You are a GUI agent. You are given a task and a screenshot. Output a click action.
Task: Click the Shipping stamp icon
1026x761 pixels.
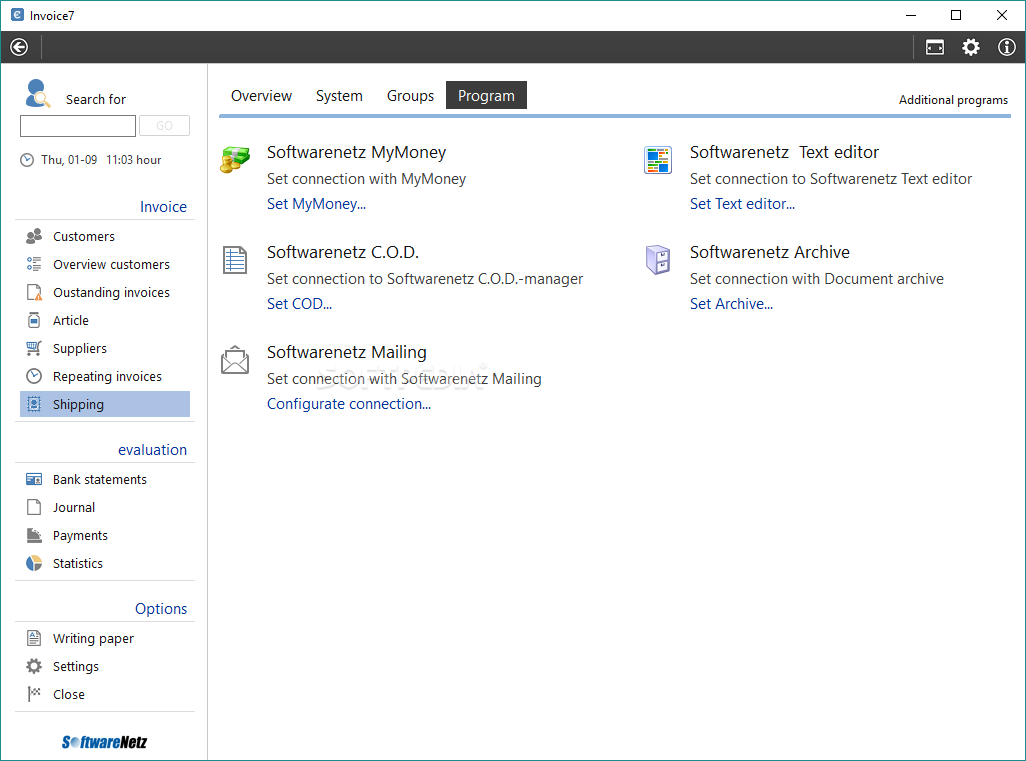pos(34,404)
